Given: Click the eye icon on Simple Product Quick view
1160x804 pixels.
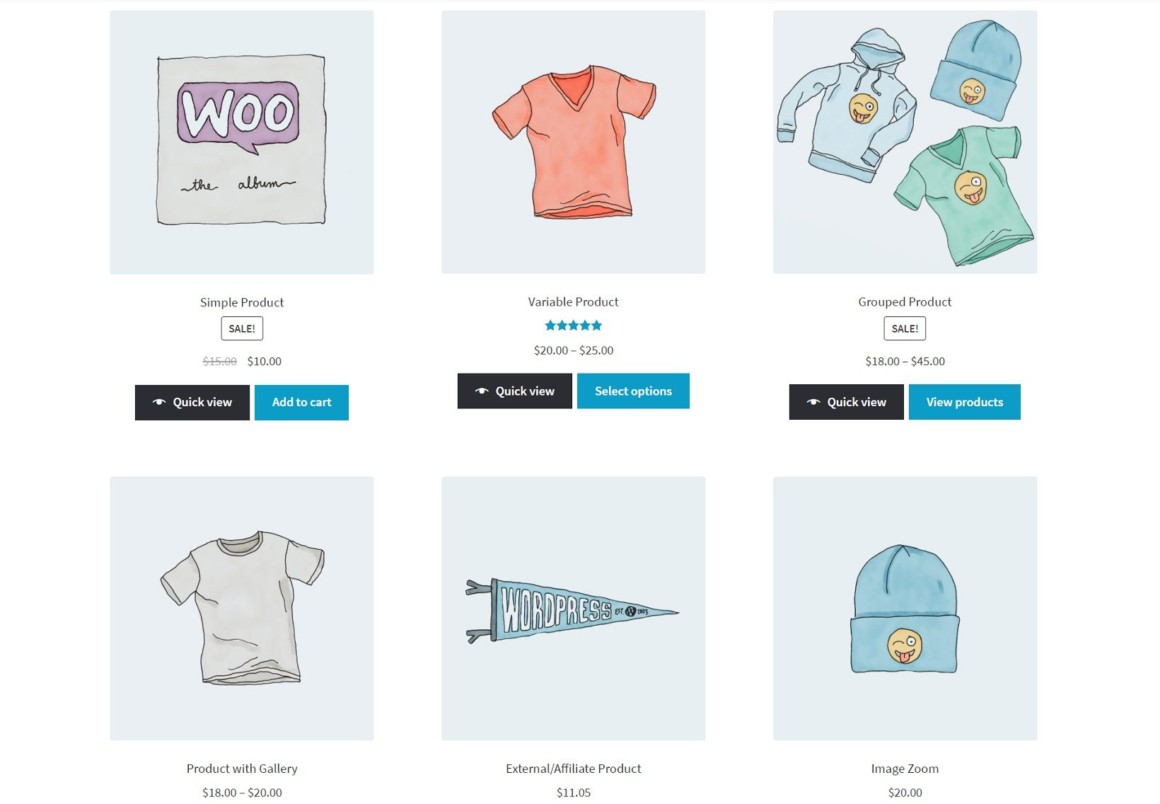Looking at the screenshot, I should coord(158,402).
